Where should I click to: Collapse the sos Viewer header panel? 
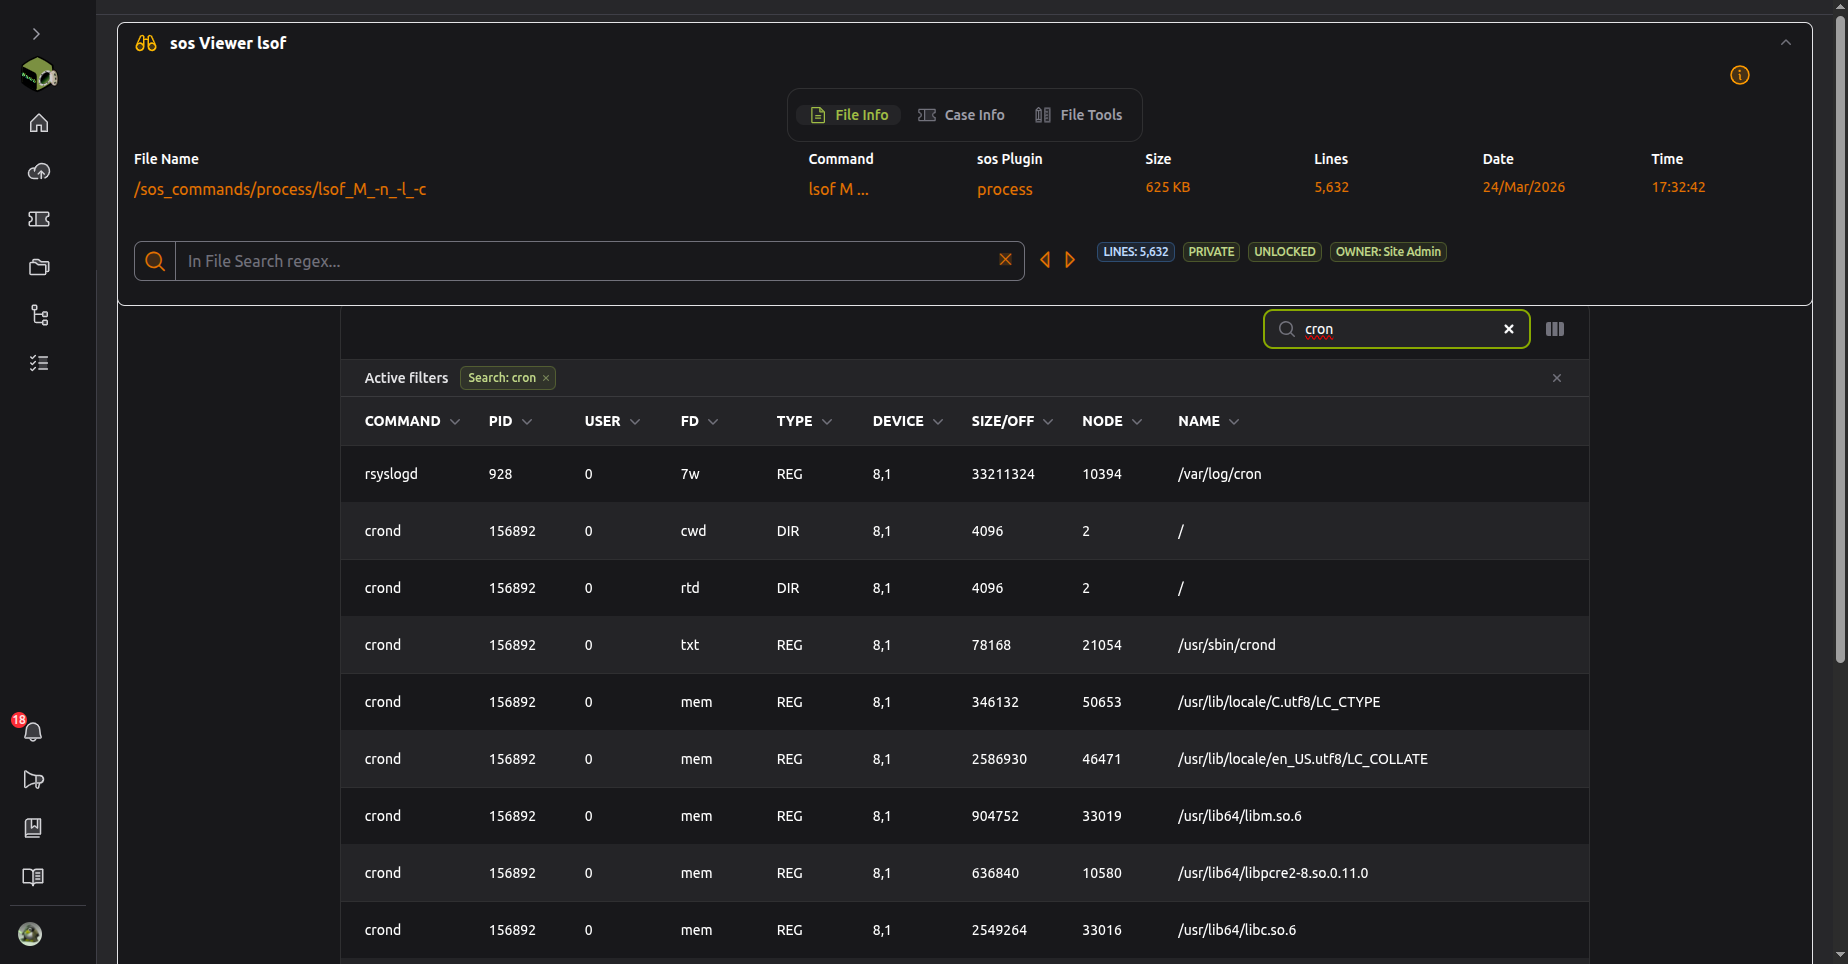coord(1786,42)
